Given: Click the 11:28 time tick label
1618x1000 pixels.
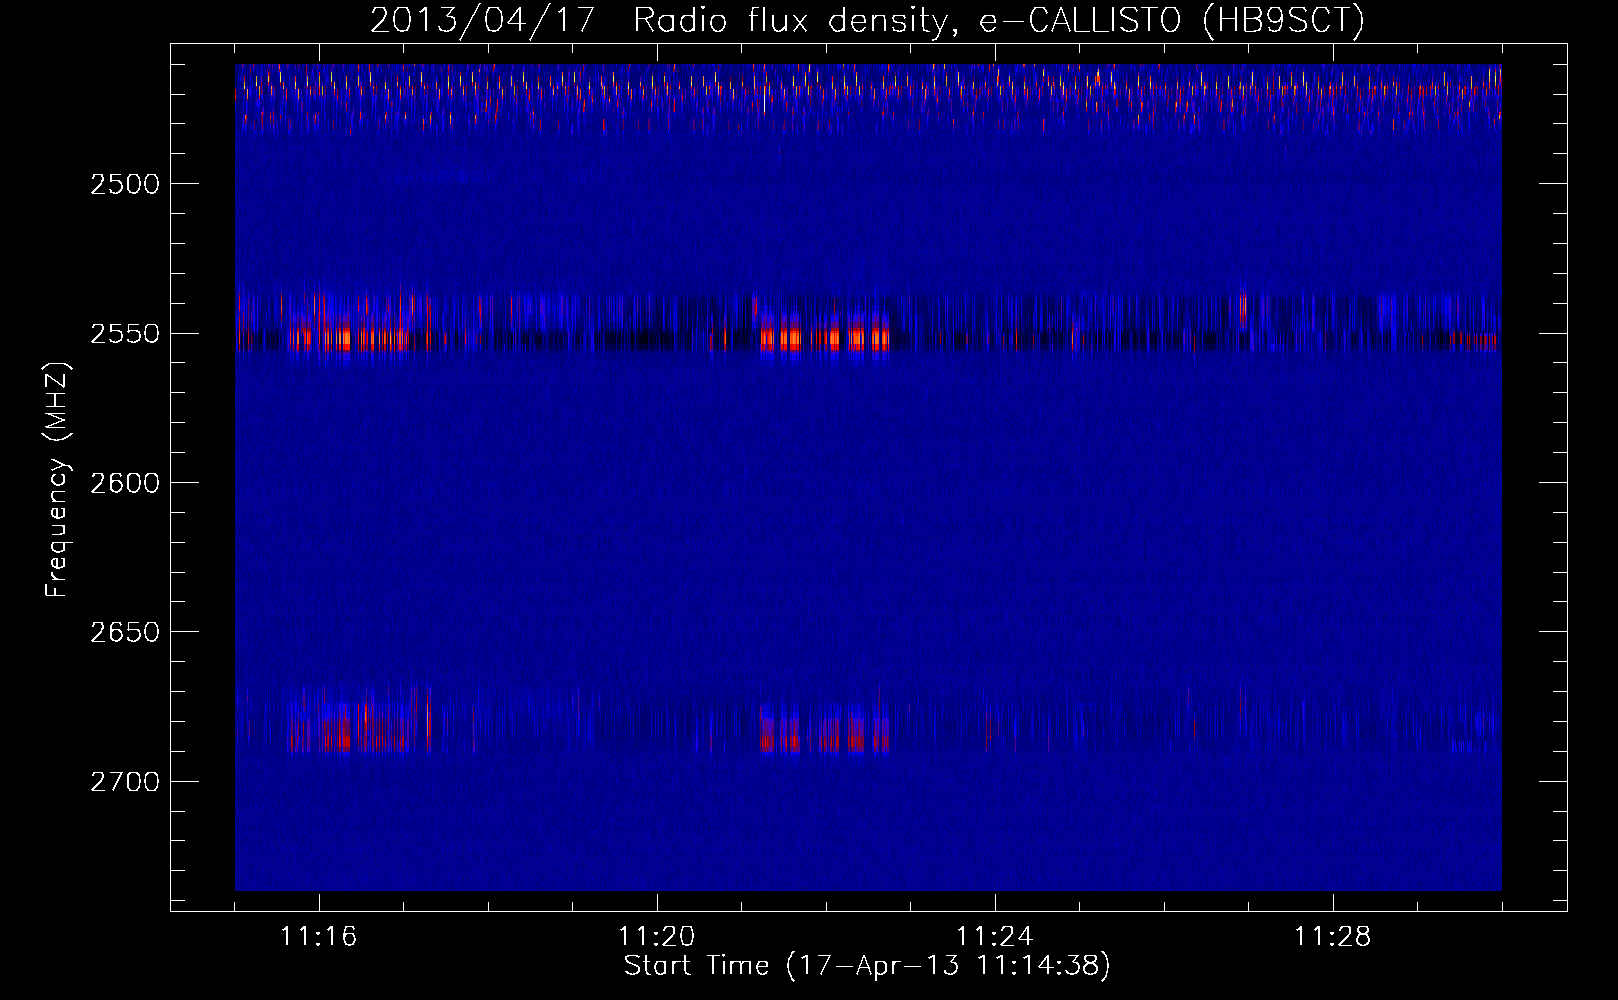Looking at the screenshot, I should (1333, 936).
